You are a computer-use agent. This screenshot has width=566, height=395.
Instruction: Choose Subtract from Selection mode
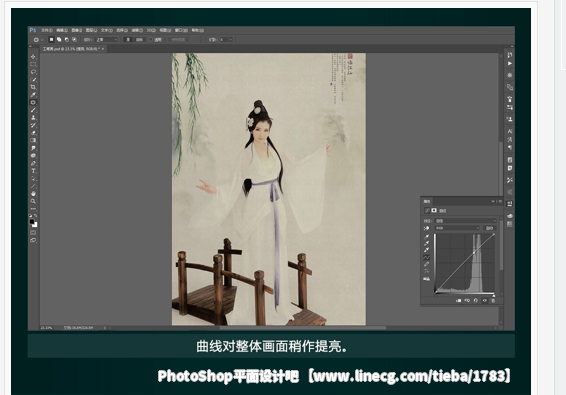click(66, 40)
